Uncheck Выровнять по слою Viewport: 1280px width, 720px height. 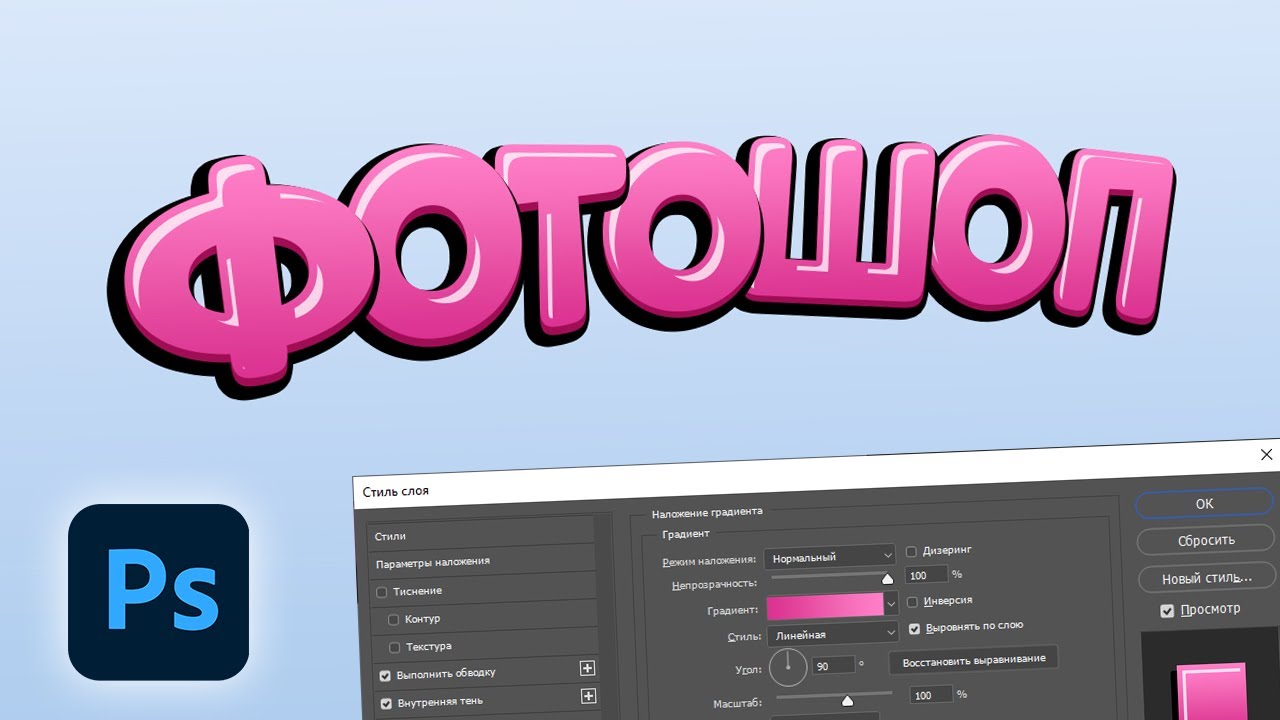tap(914, 628)
